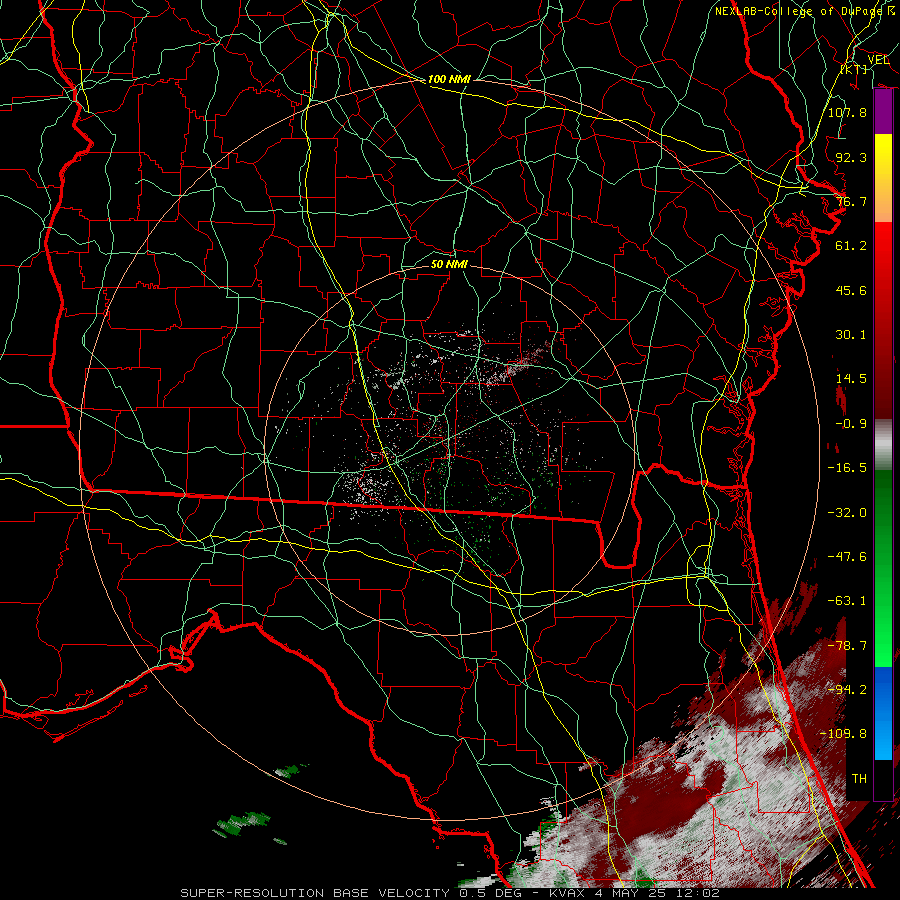Click the 76.7 velocity scale value
Image resolution: width=900 pixels, height=900 pixels.
851,201
